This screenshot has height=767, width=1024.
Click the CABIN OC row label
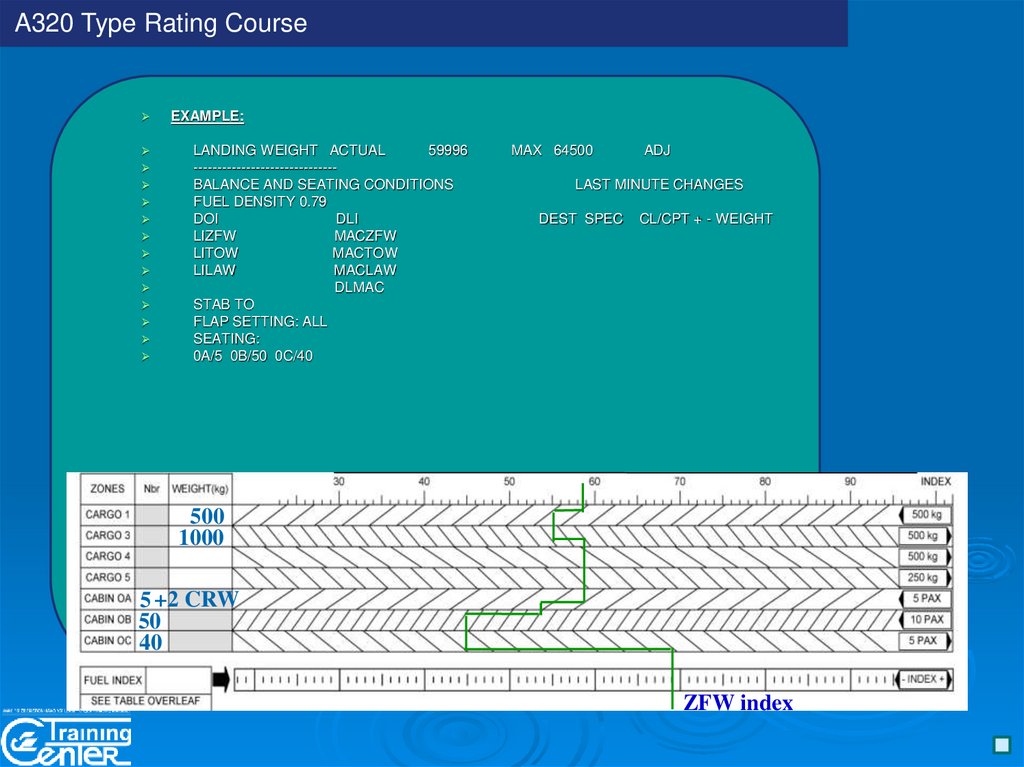pos(108,640)
